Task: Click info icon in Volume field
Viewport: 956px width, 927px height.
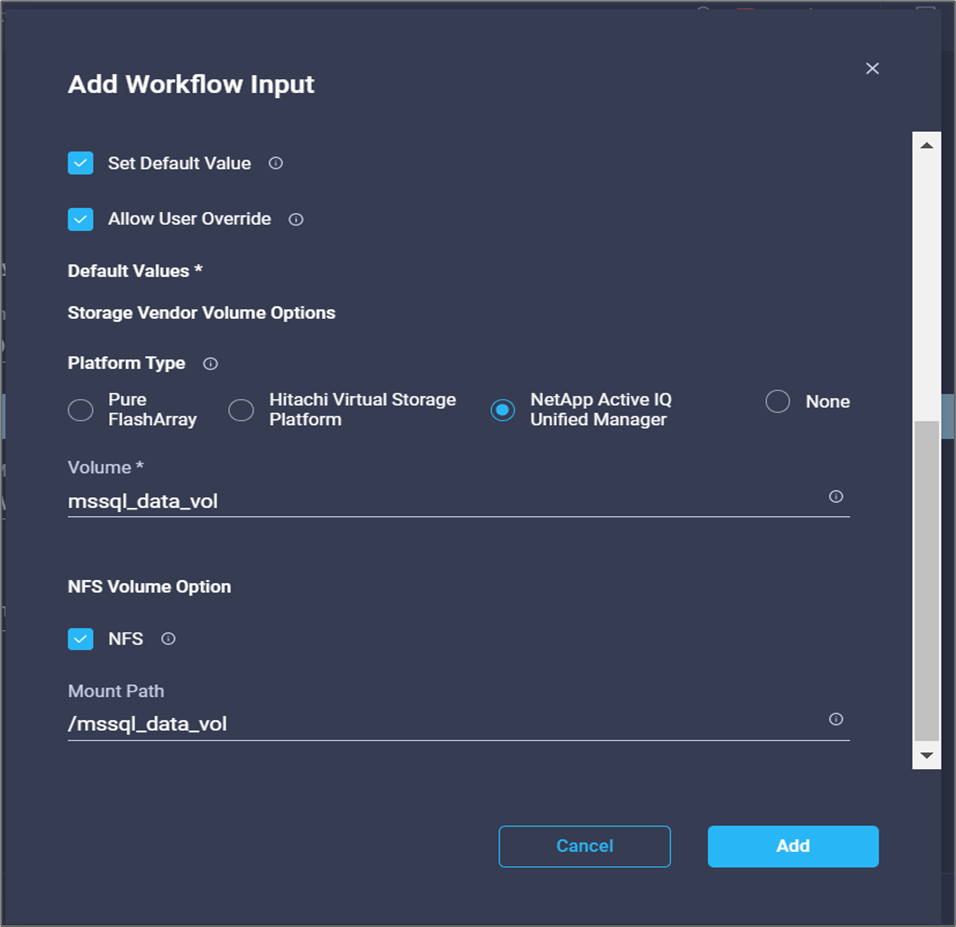Action: pos(836,496)
